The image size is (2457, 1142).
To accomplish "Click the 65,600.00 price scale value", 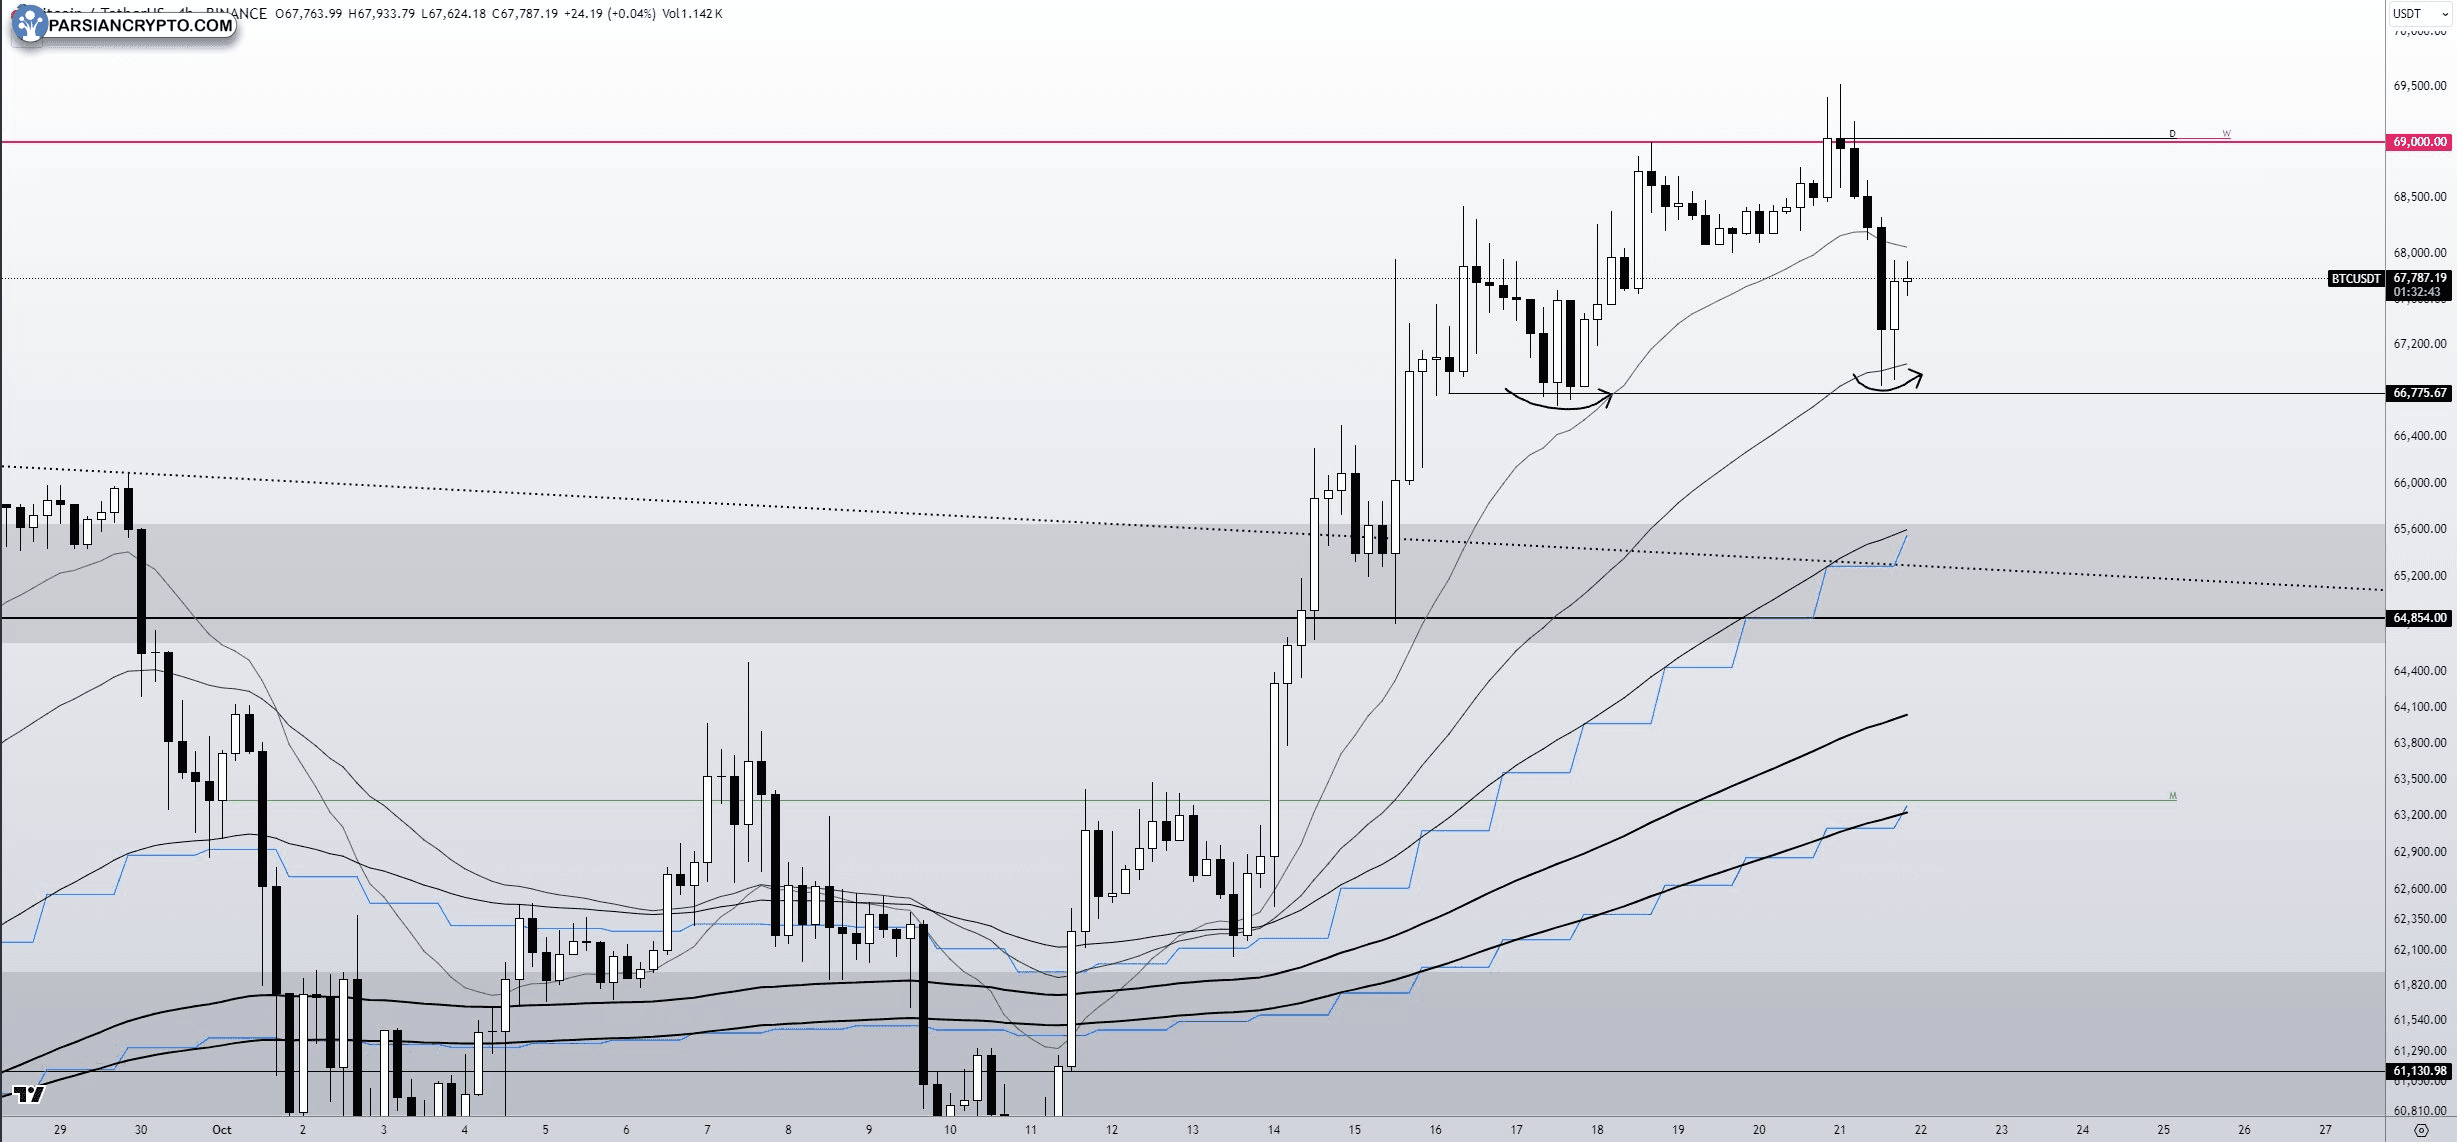I will click(x=2420, y=529).
